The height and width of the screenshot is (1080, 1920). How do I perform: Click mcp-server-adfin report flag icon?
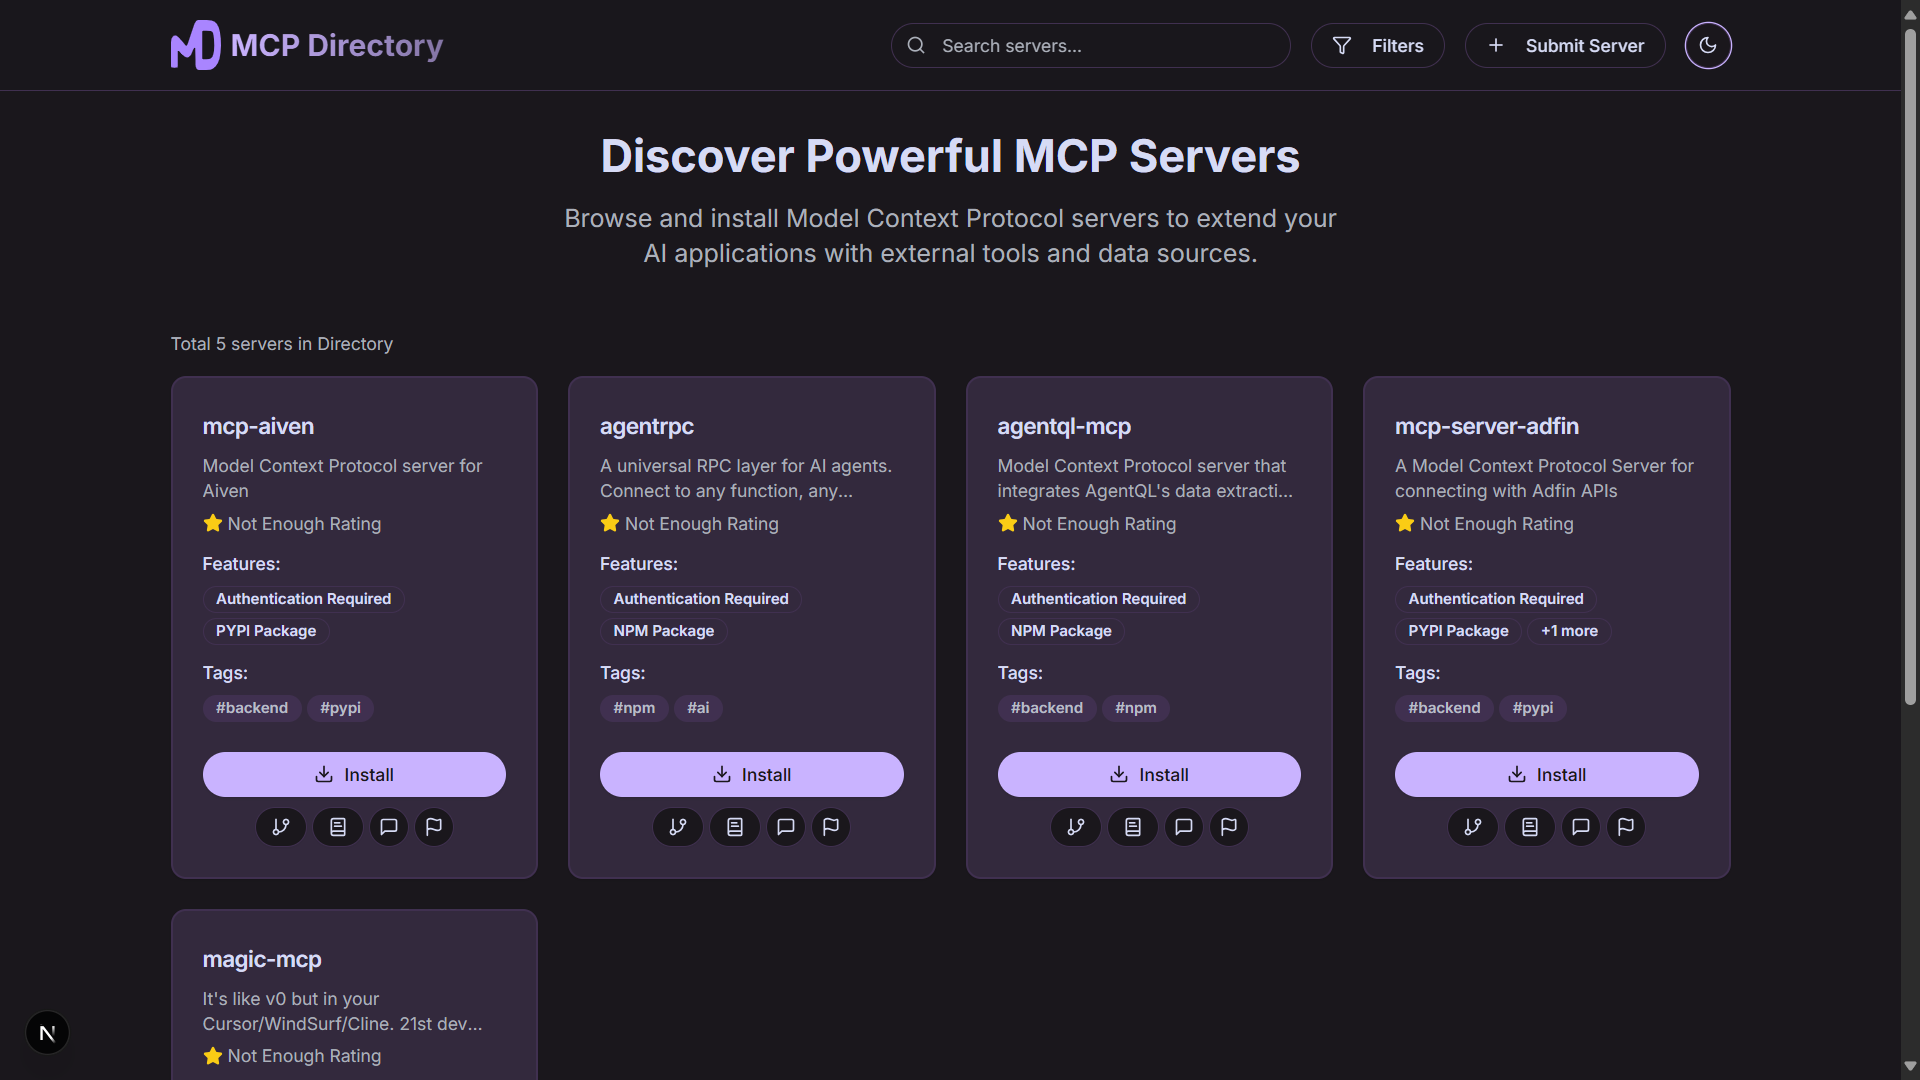1626,827
